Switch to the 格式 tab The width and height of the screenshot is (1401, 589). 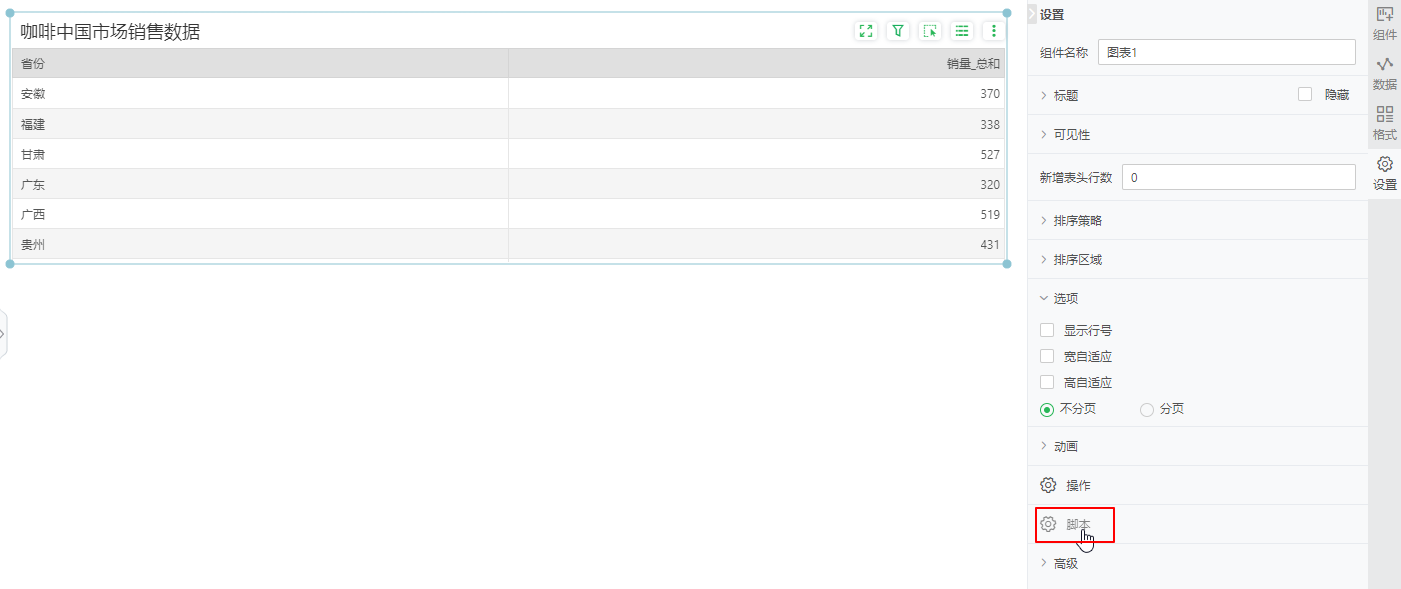click(1384, 123)
